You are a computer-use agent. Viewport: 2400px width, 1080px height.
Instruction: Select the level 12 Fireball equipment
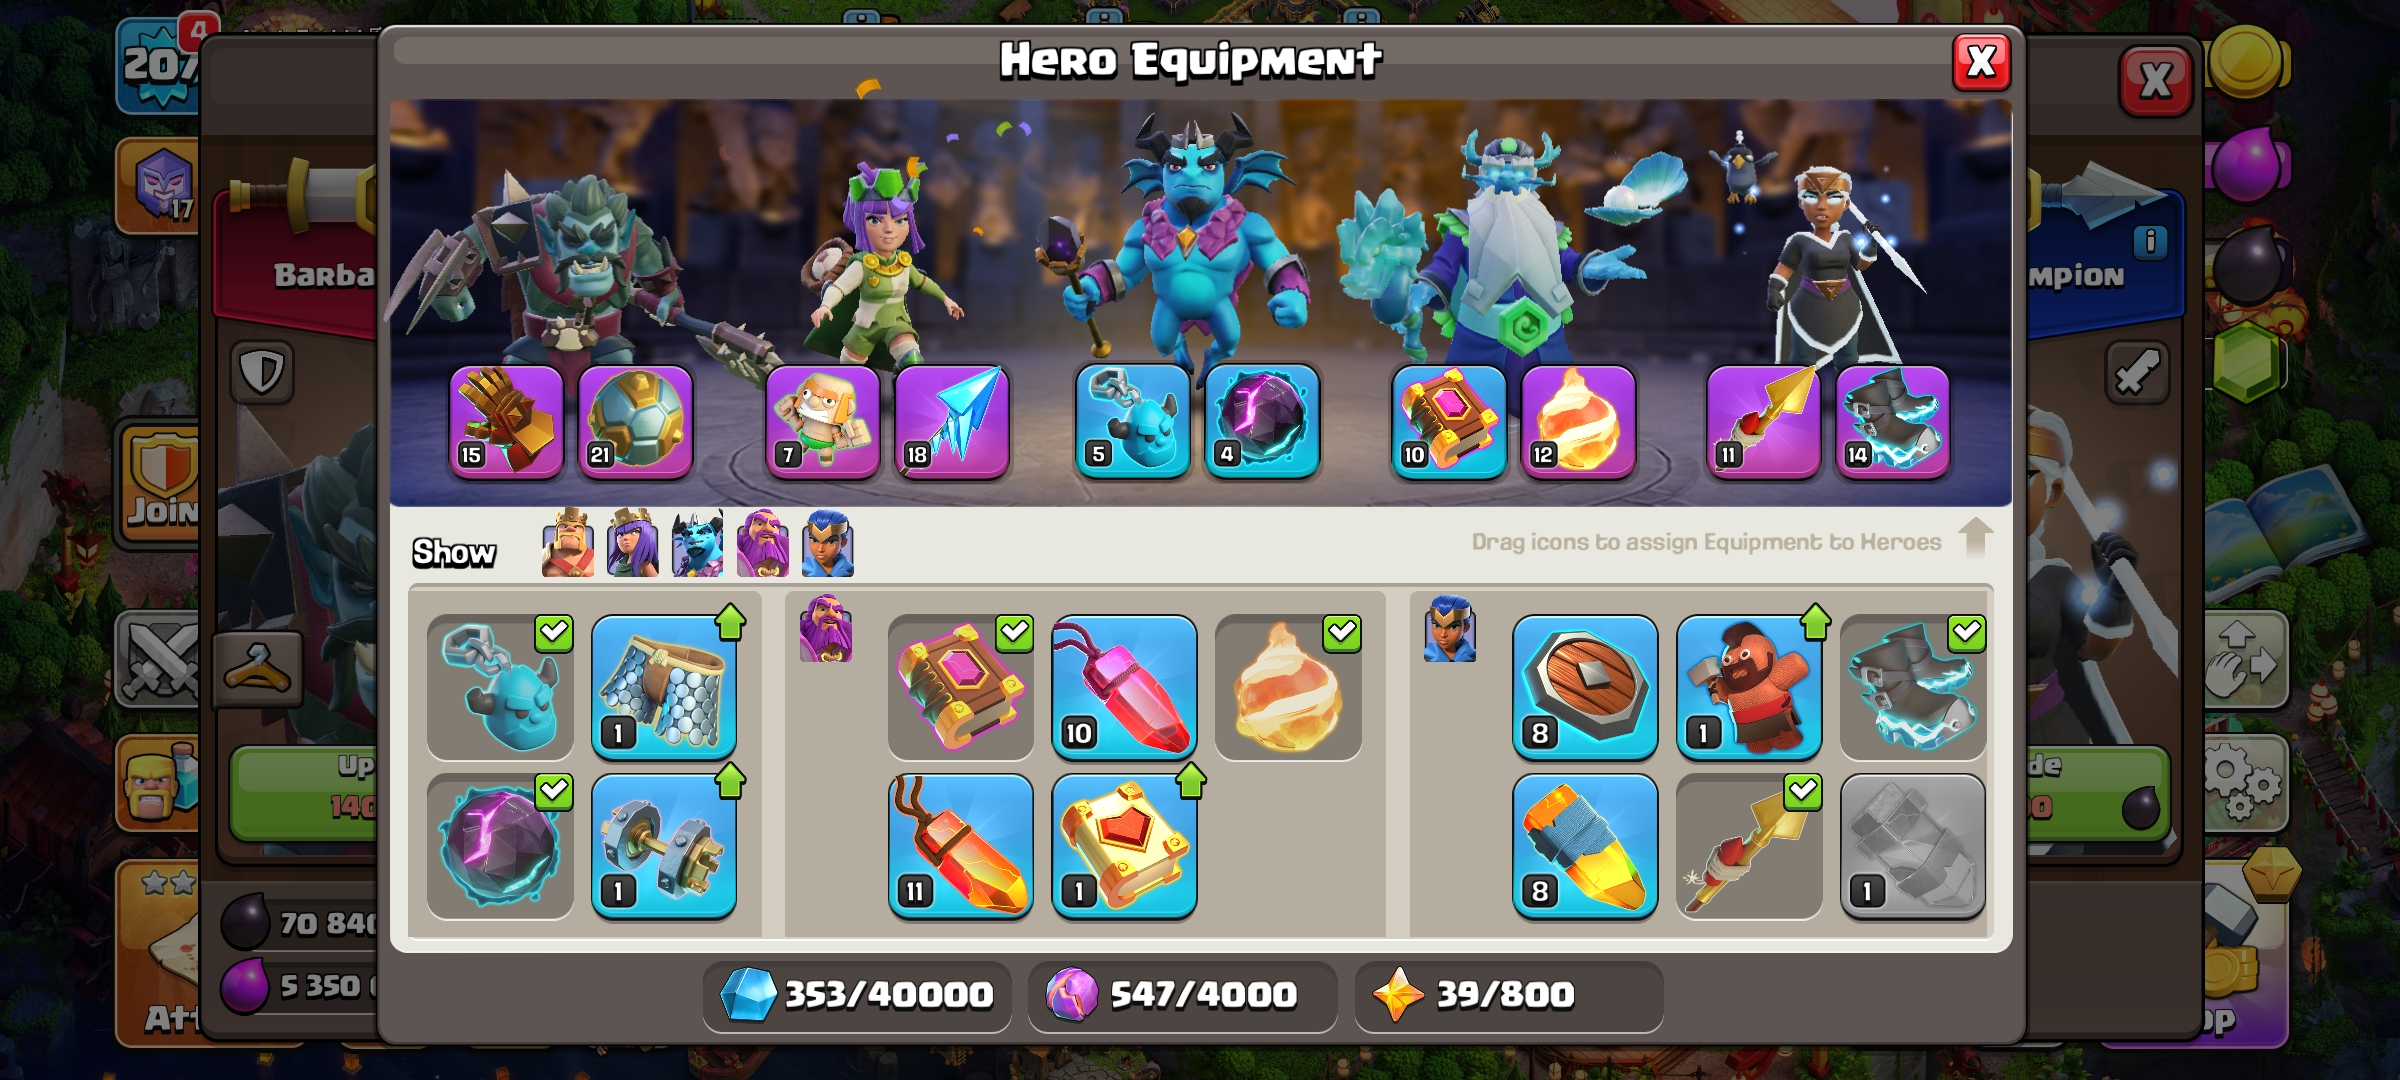point(1578,421)
